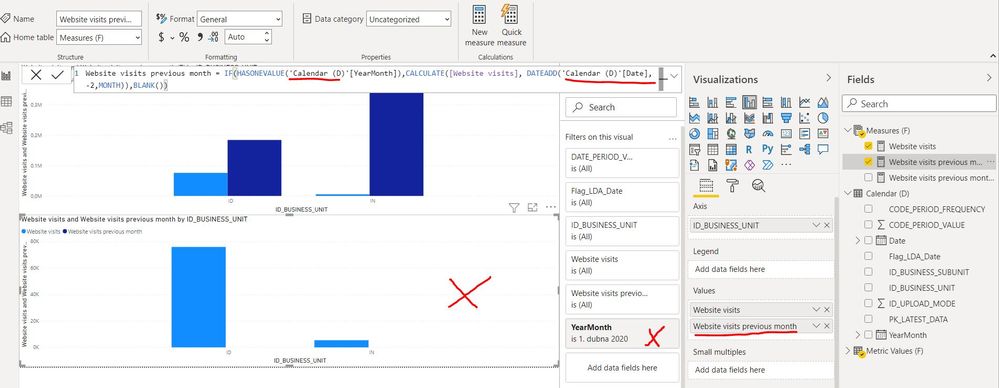Open the Format General dropdown
Image resolution: width=999 pixels, height=388 pixels.
click(240, 19)
